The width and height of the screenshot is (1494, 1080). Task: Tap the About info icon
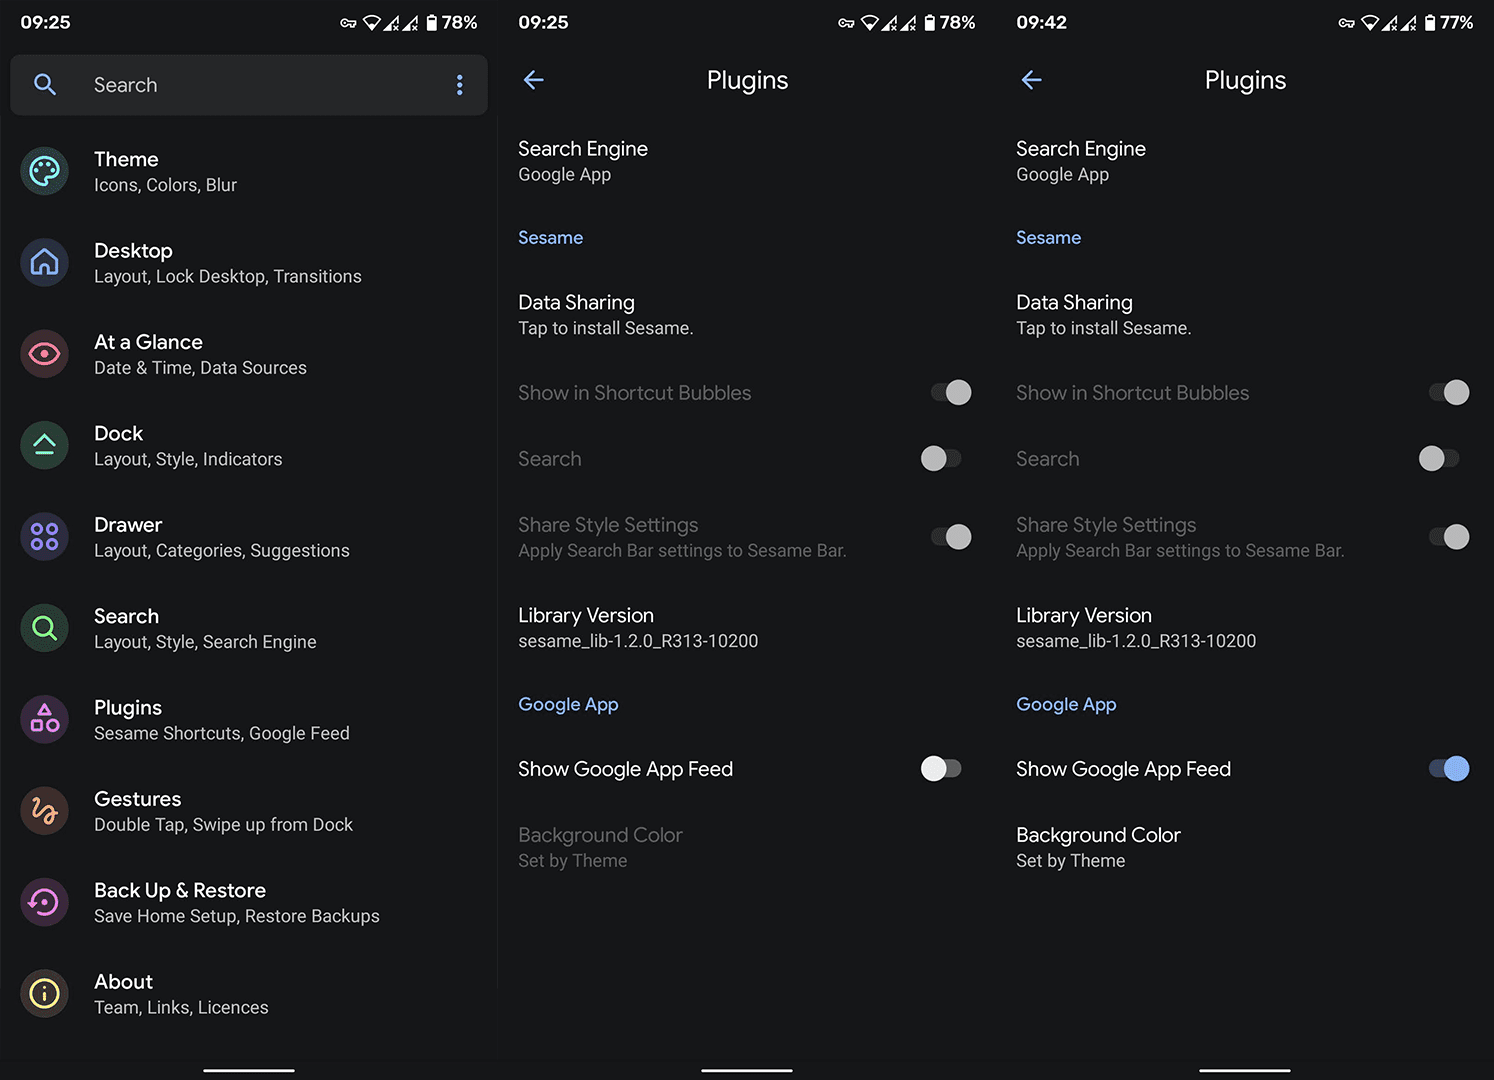pos(44,994)
